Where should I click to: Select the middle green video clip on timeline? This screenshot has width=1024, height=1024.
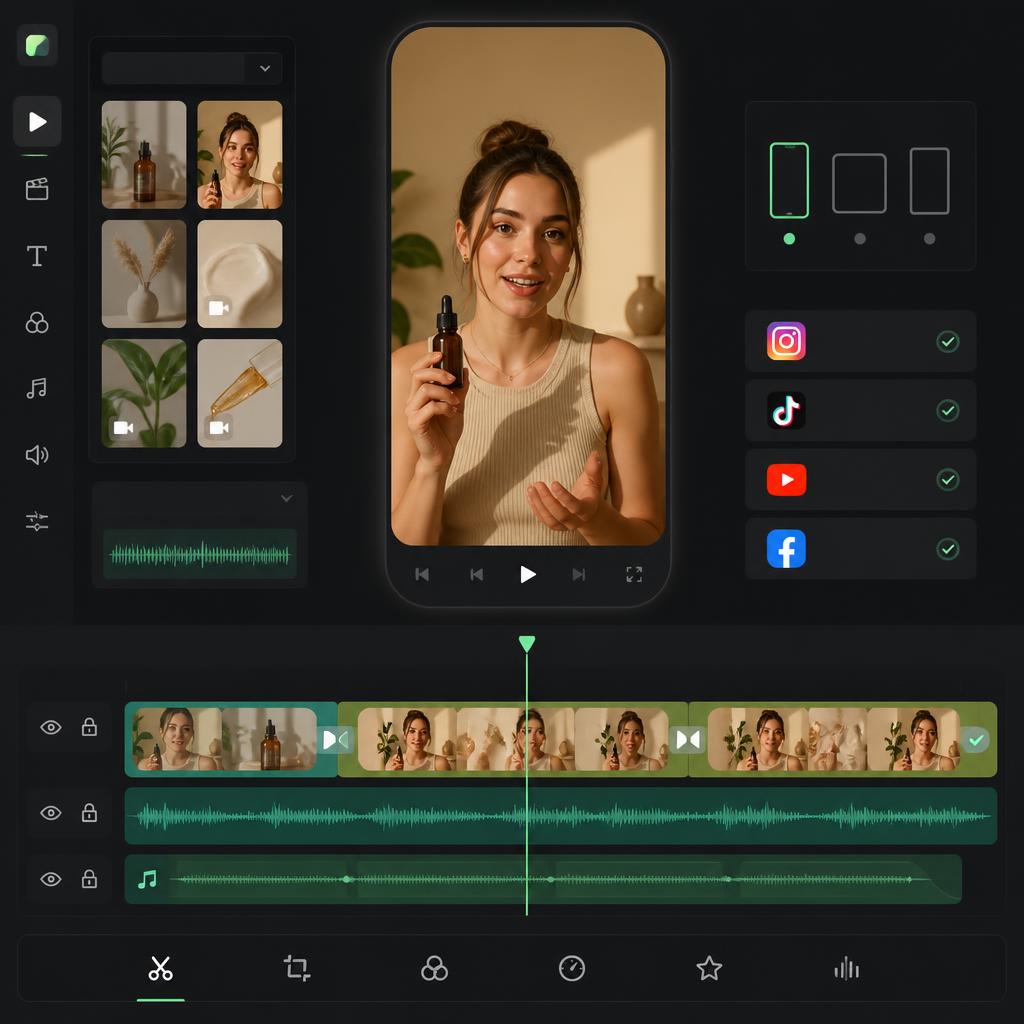pos(513,739)
